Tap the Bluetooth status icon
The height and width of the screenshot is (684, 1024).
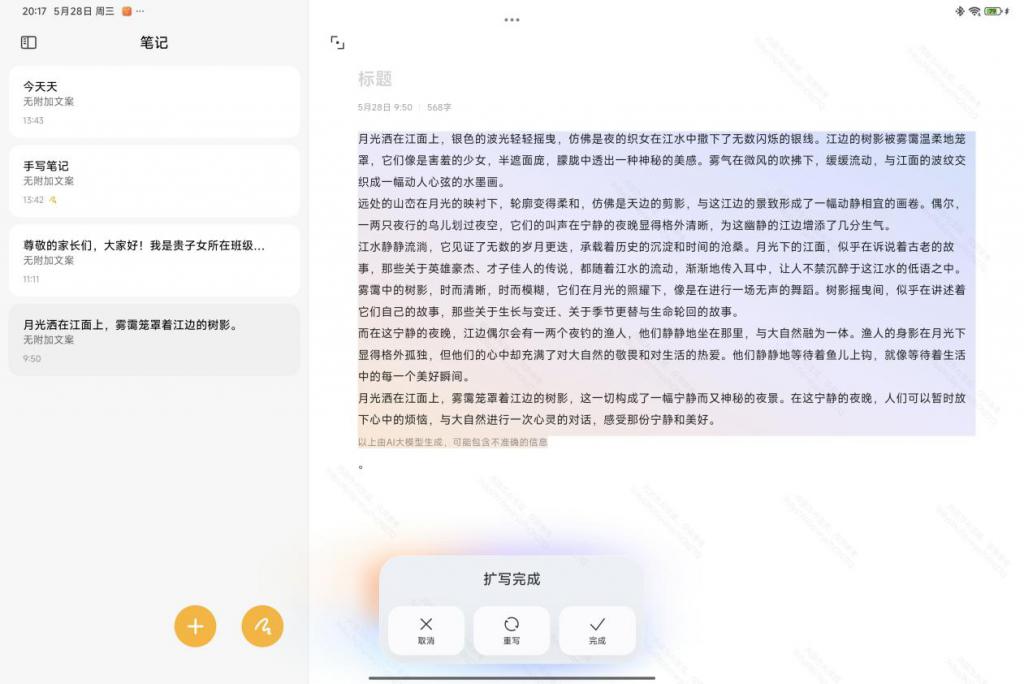point(959,11)
